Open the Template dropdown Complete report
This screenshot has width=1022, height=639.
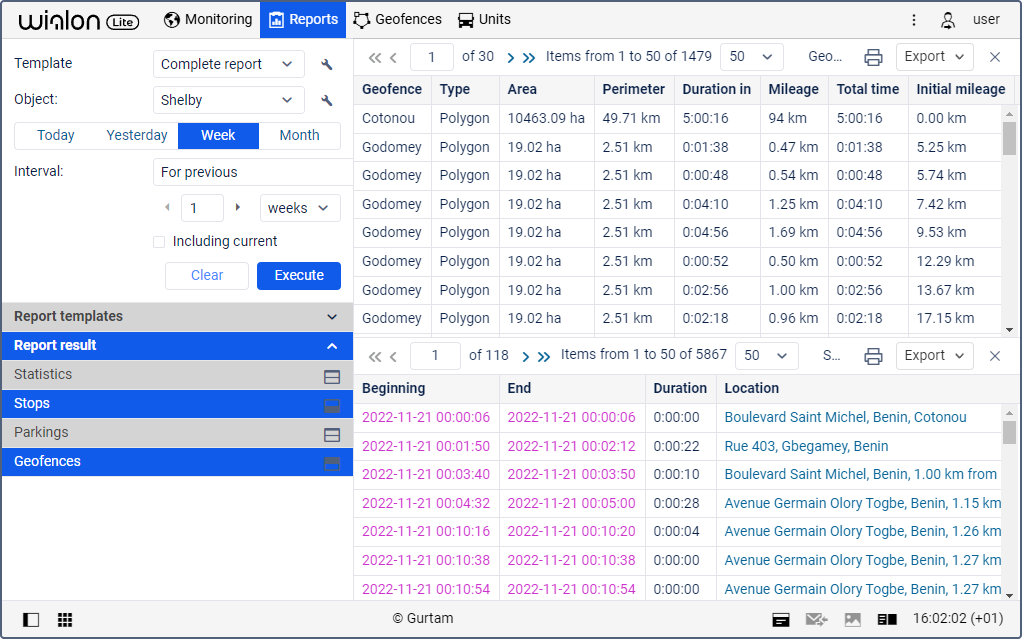pyautogui.click(x=229, y=65)
